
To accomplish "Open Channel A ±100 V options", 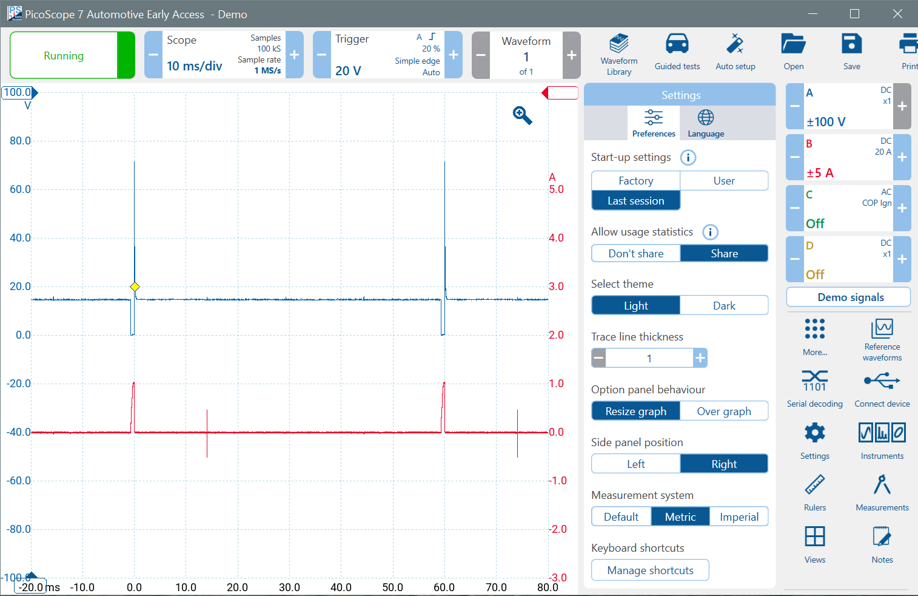I will [x=848, y=107].
